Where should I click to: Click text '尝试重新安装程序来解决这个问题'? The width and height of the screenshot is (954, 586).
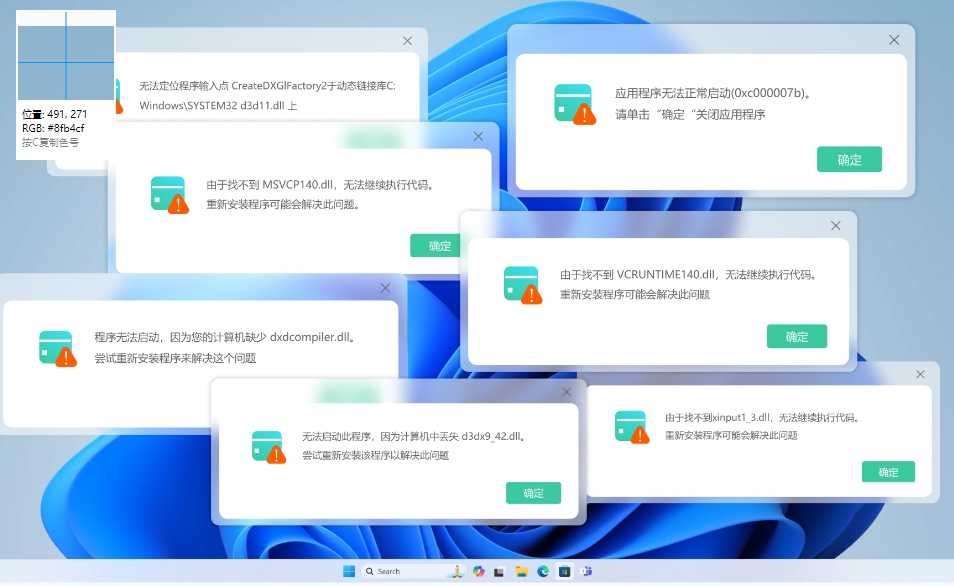175,358
